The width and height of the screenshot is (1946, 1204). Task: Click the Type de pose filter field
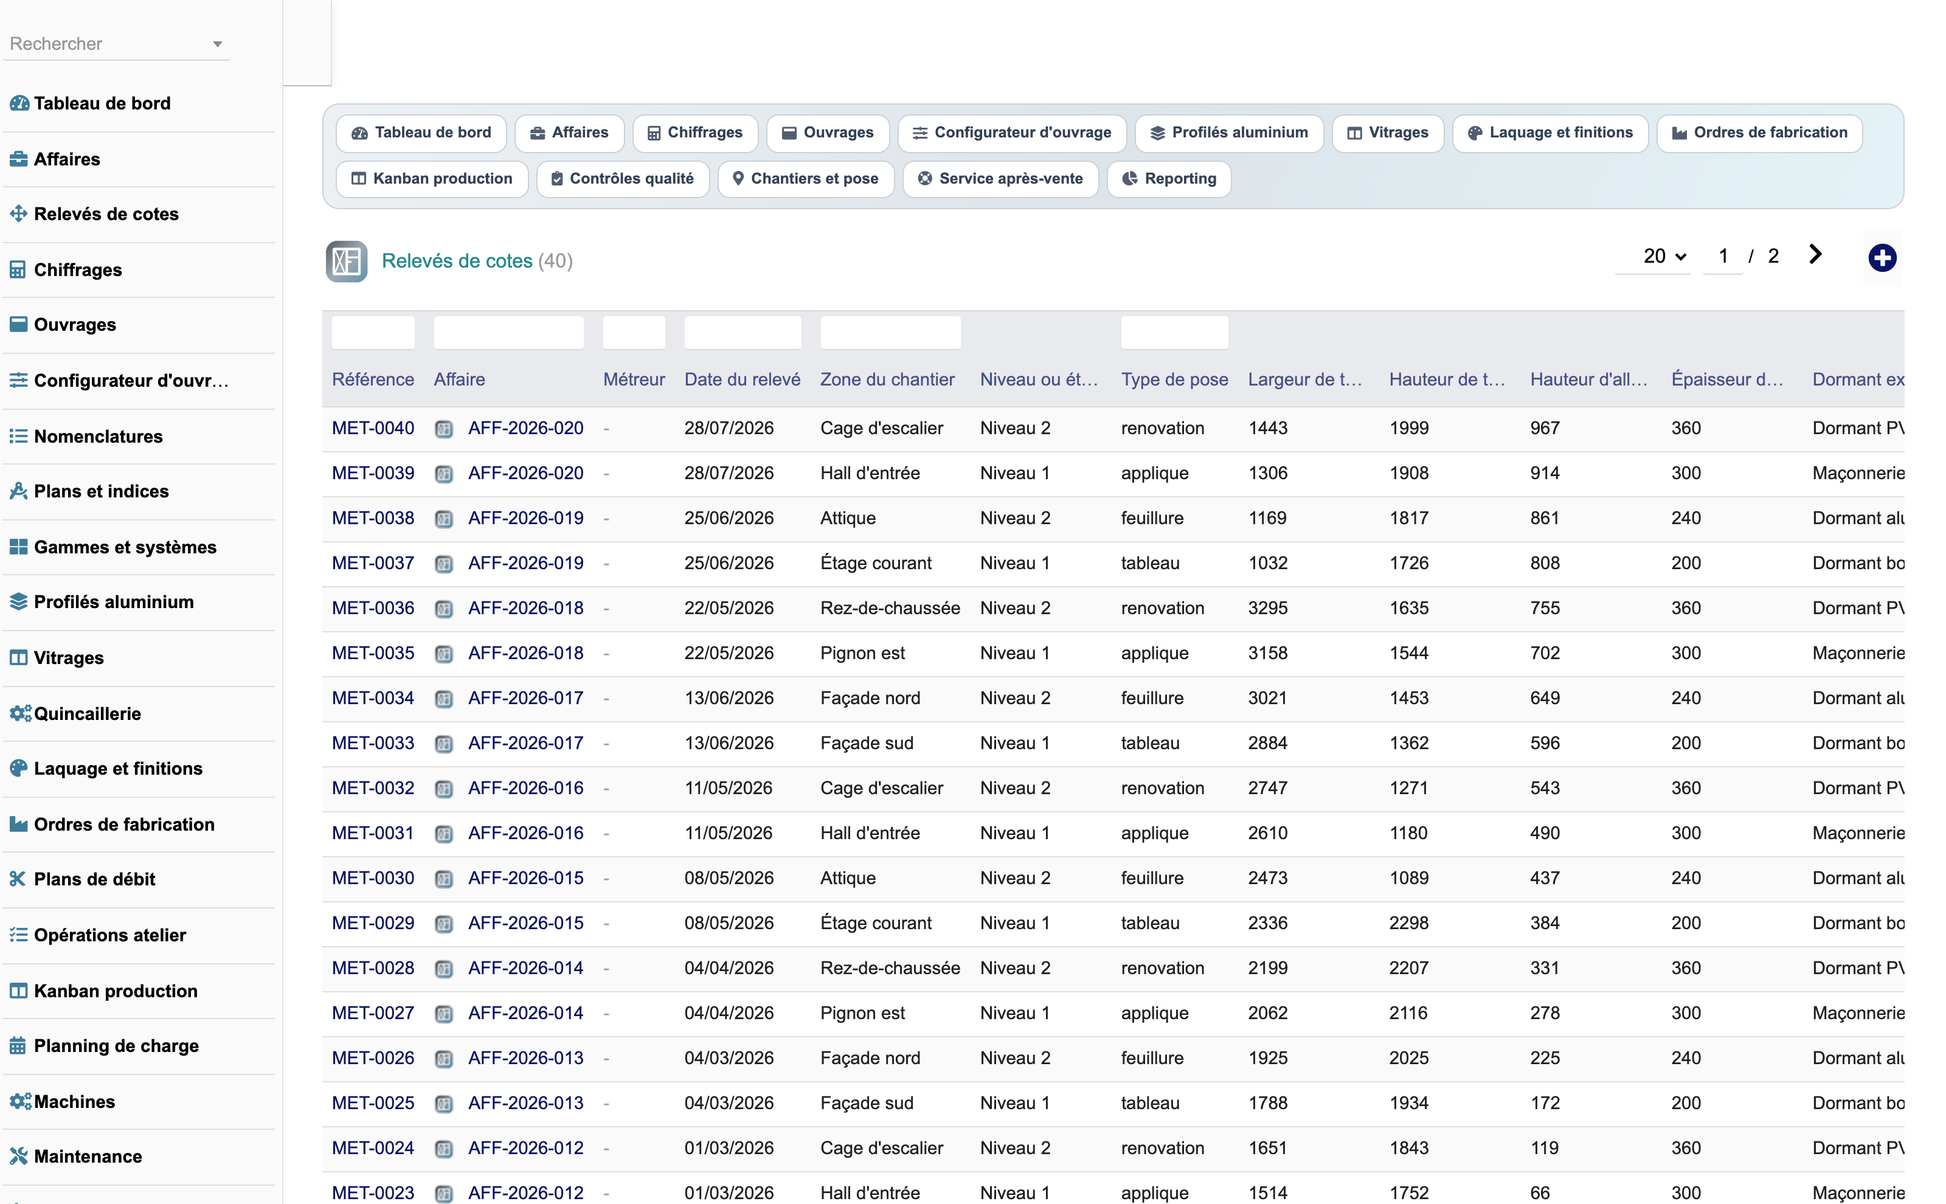click(1174, 332)
